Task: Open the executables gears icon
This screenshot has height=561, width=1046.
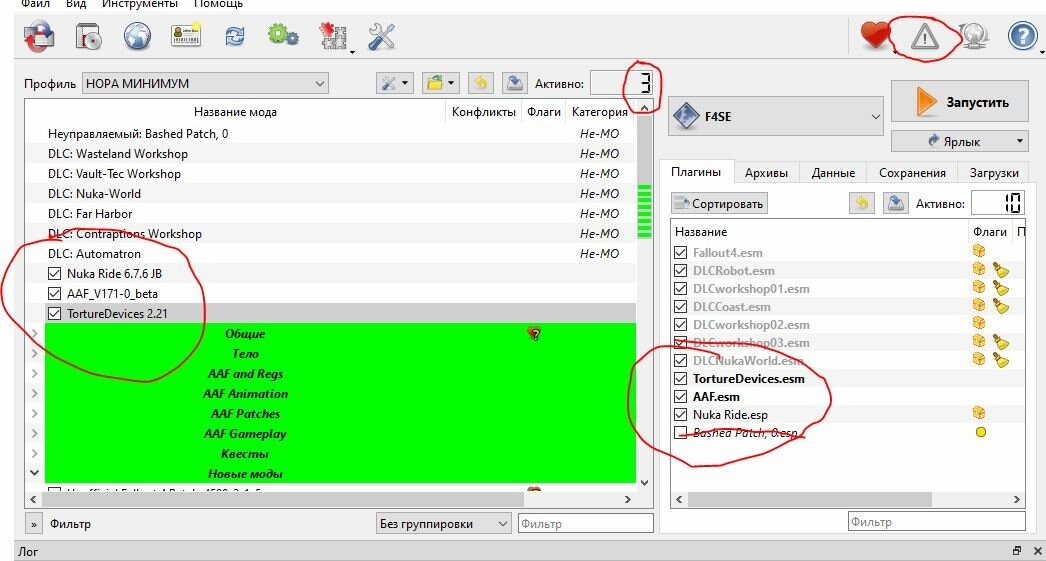Action: click(x=284, y=35)
